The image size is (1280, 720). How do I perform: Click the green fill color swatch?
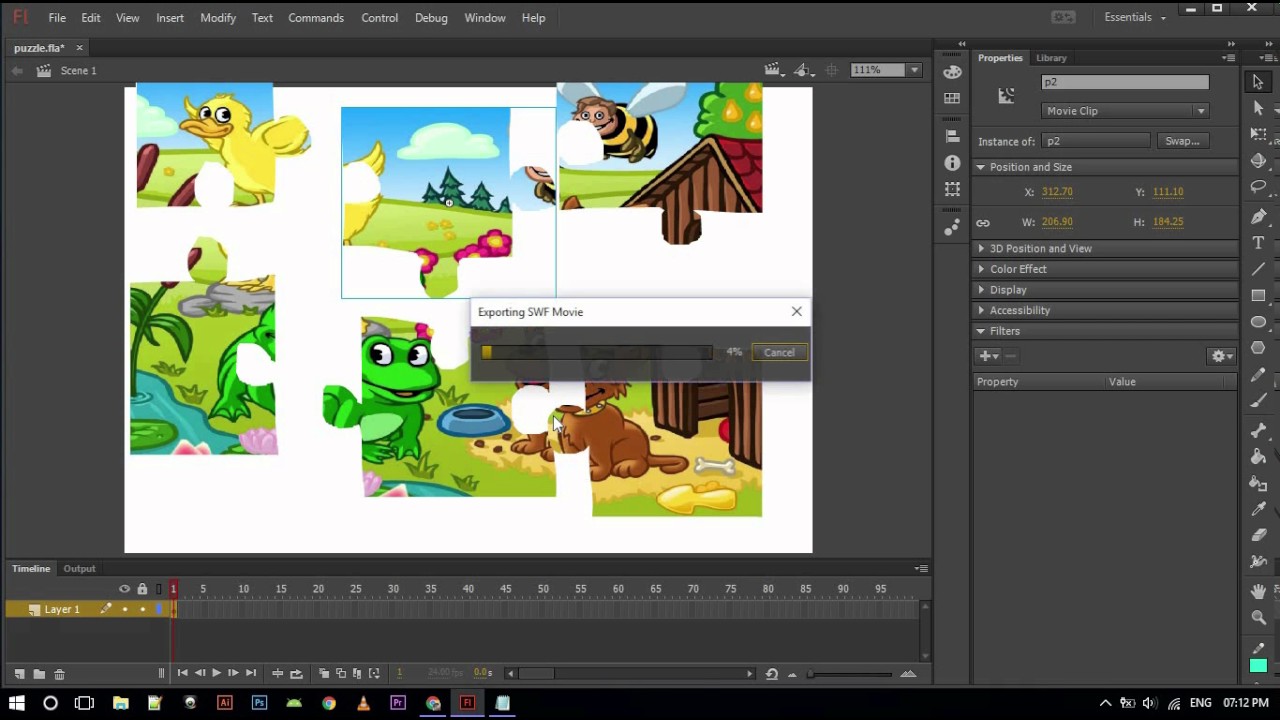click(x=1258, y=666)
